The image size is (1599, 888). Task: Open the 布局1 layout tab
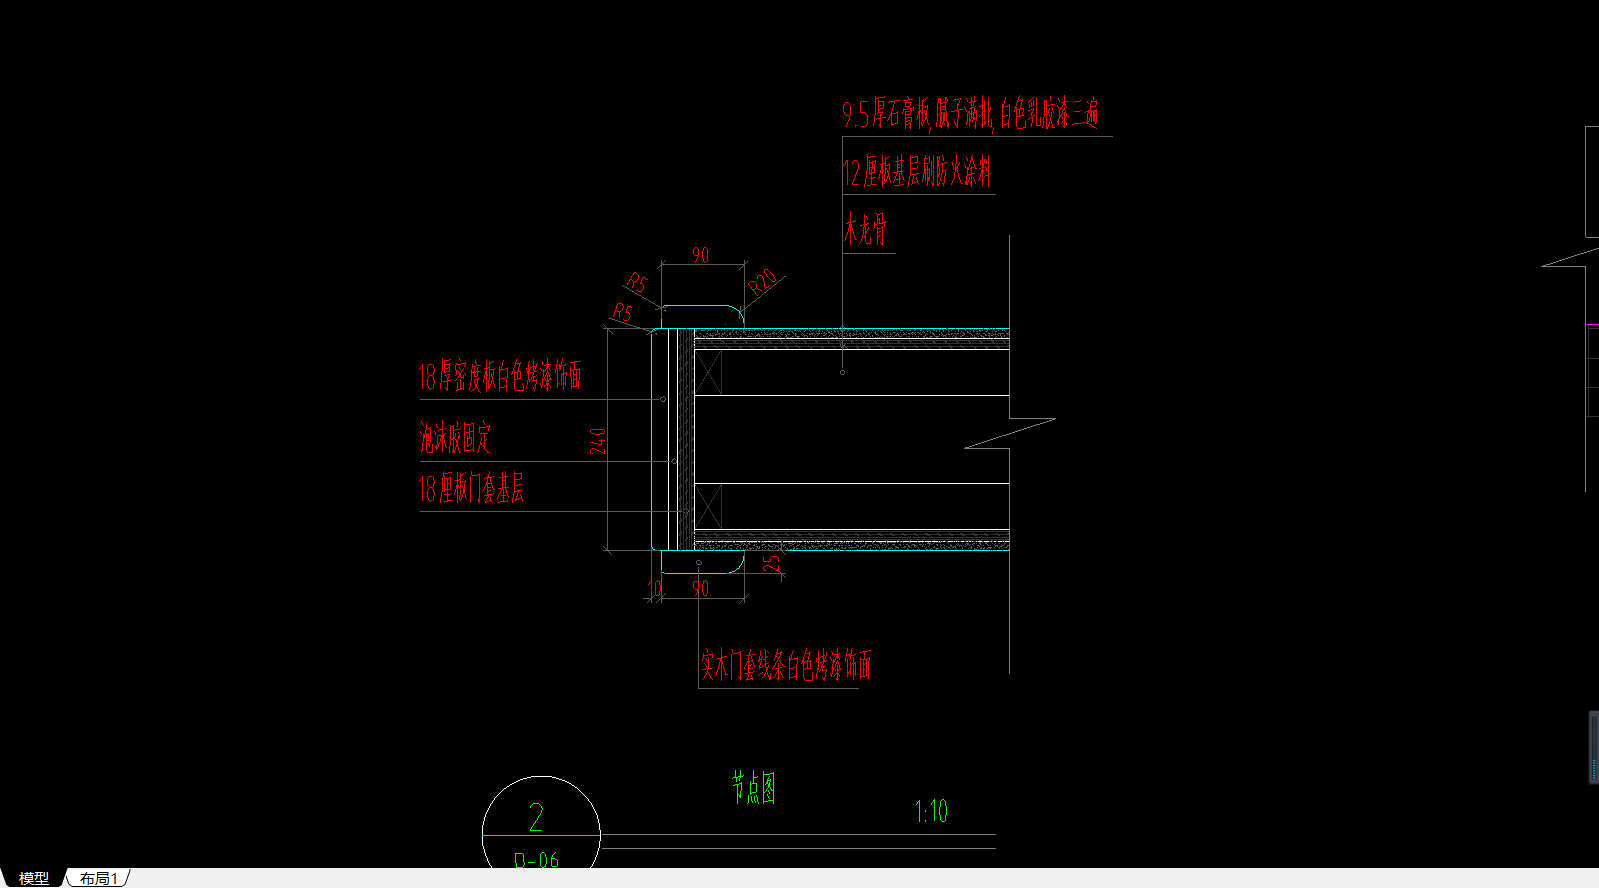[99, 878]
